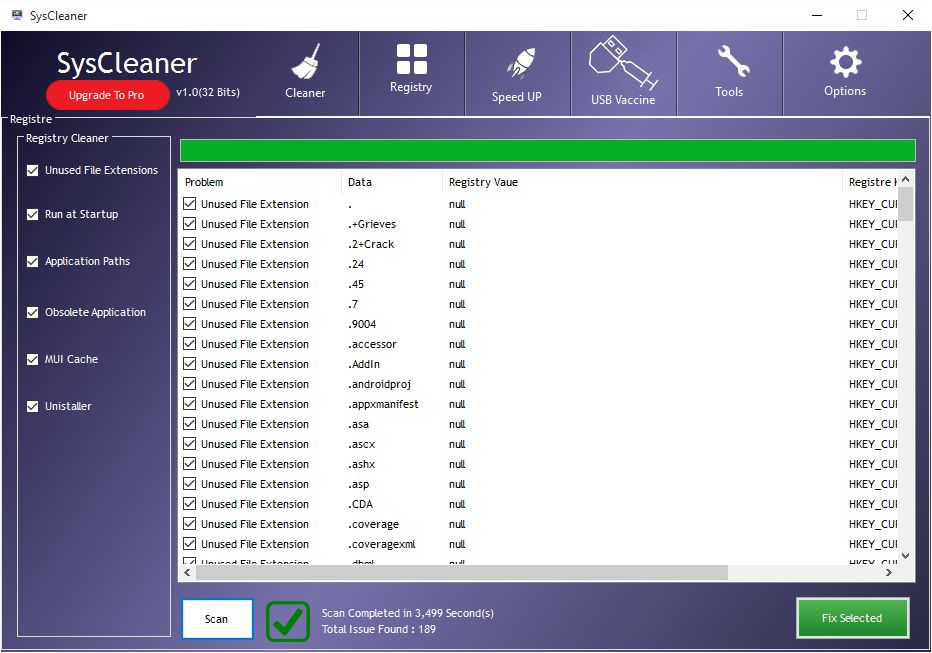
Task: Click the Upgrade To Pro button
Action: (x=107, y=95)
